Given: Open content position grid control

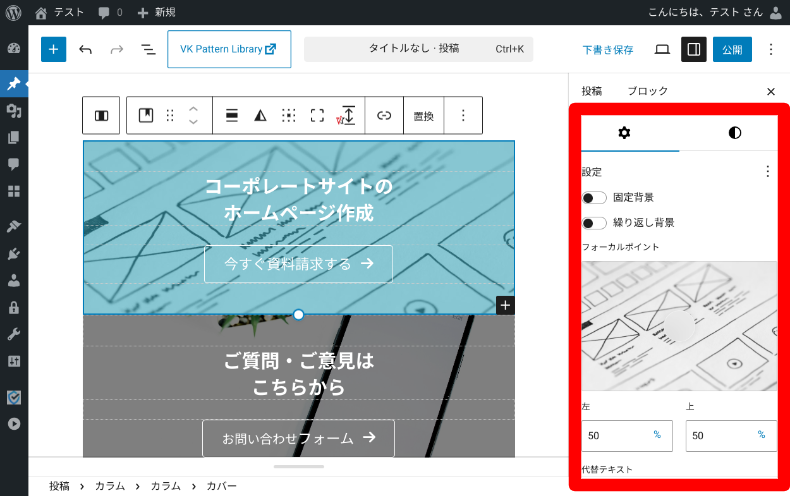Looking at the screenshot, I should (289, 115).
